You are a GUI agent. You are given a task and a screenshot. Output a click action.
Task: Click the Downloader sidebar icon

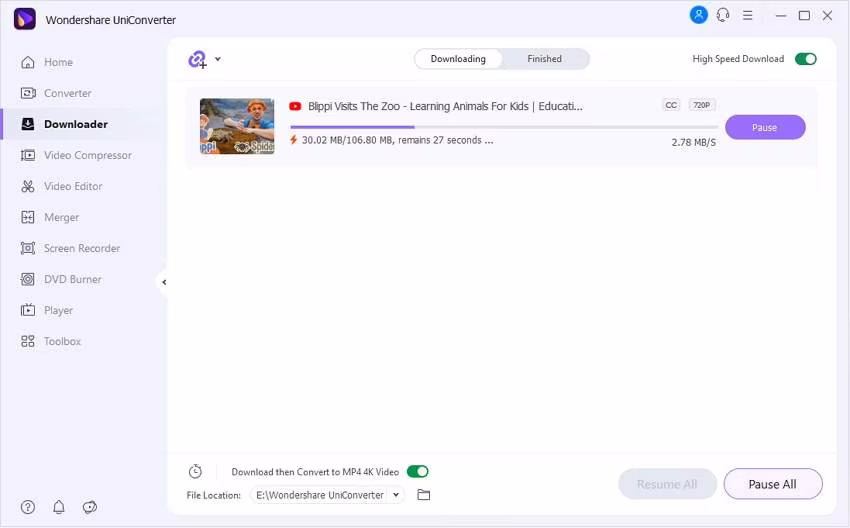28,124
